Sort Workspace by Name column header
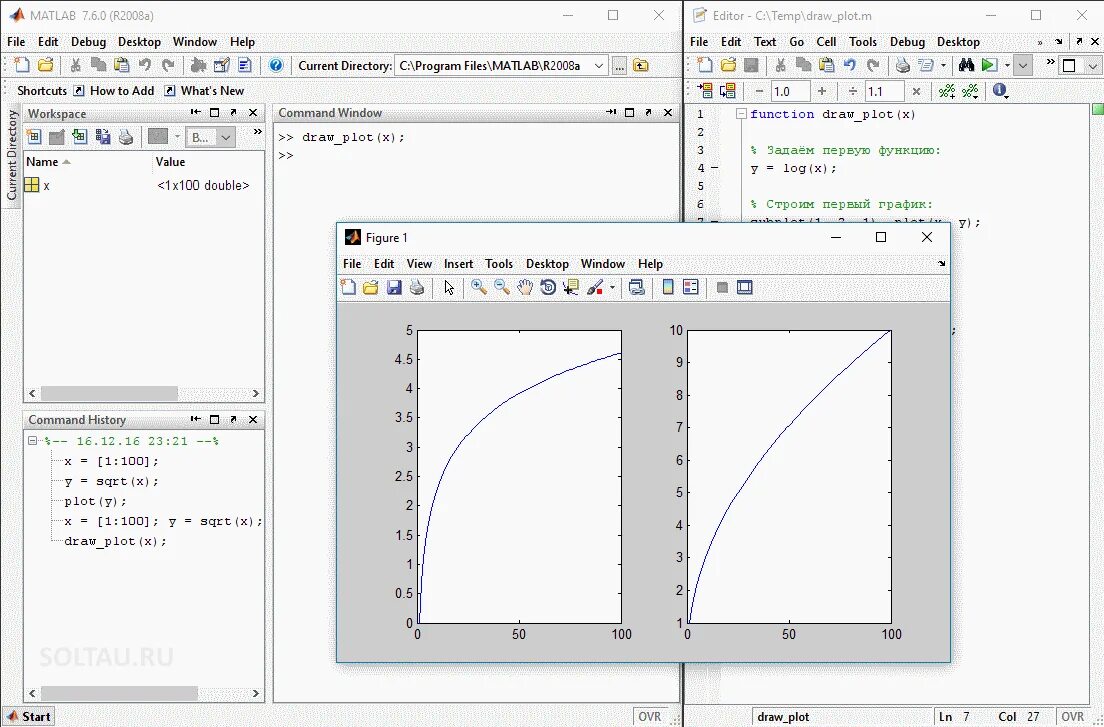 pos(87,162)
